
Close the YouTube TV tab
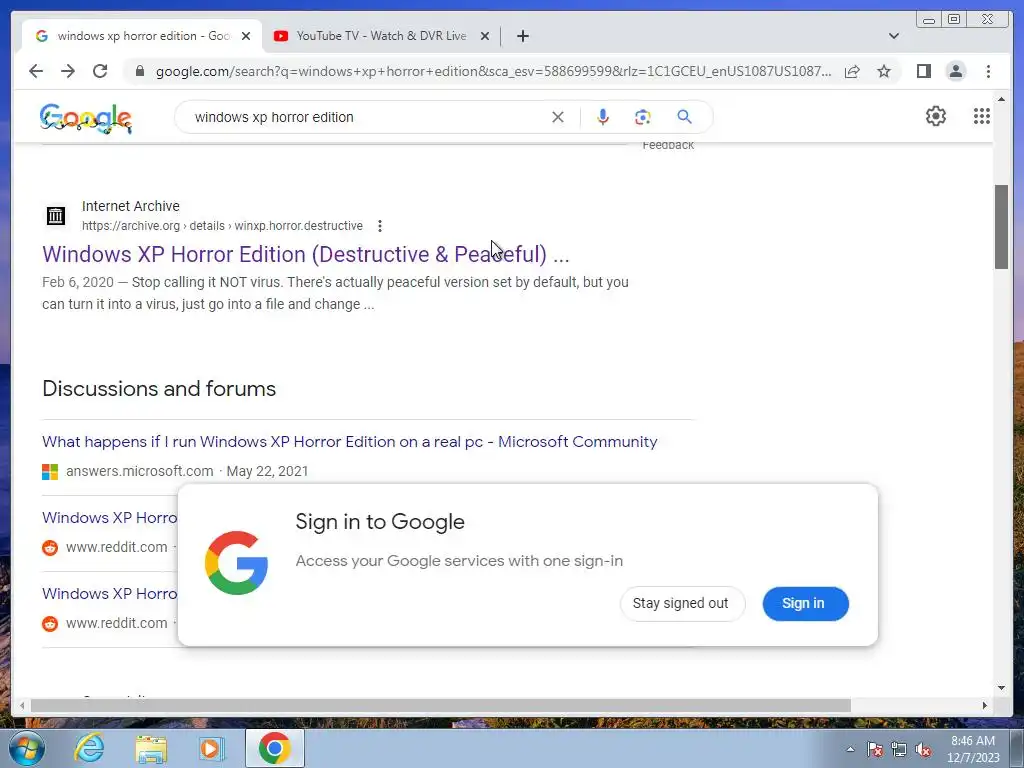click(485, 36)
